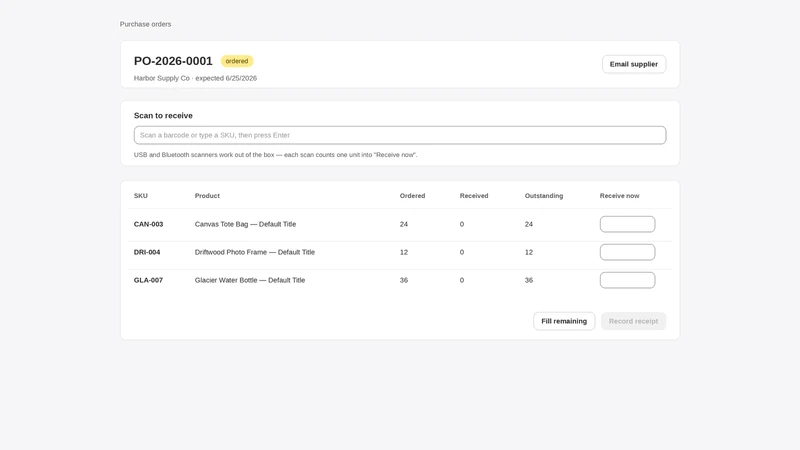
Task: Click Driftwood Photo Frame — Default Title
Action: pos(255,252)
